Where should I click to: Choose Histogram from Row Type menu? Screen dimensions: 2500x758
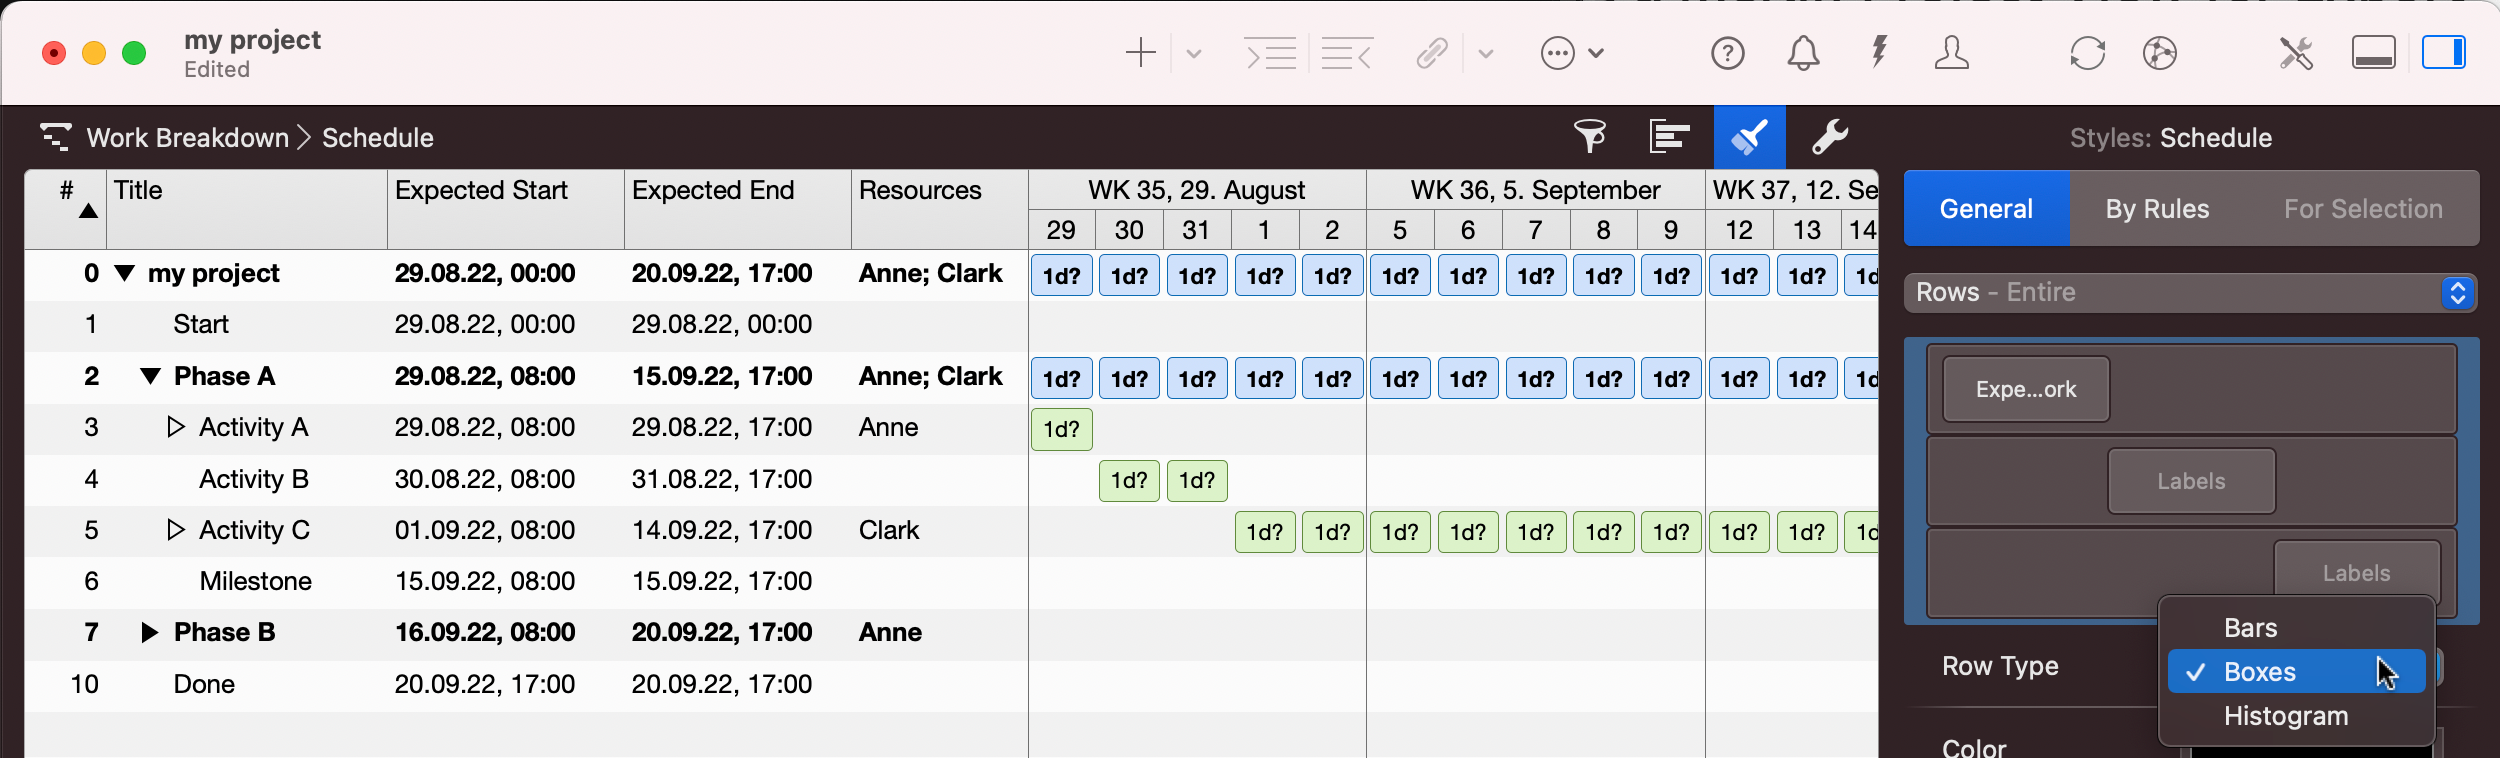click(2285, 716)
